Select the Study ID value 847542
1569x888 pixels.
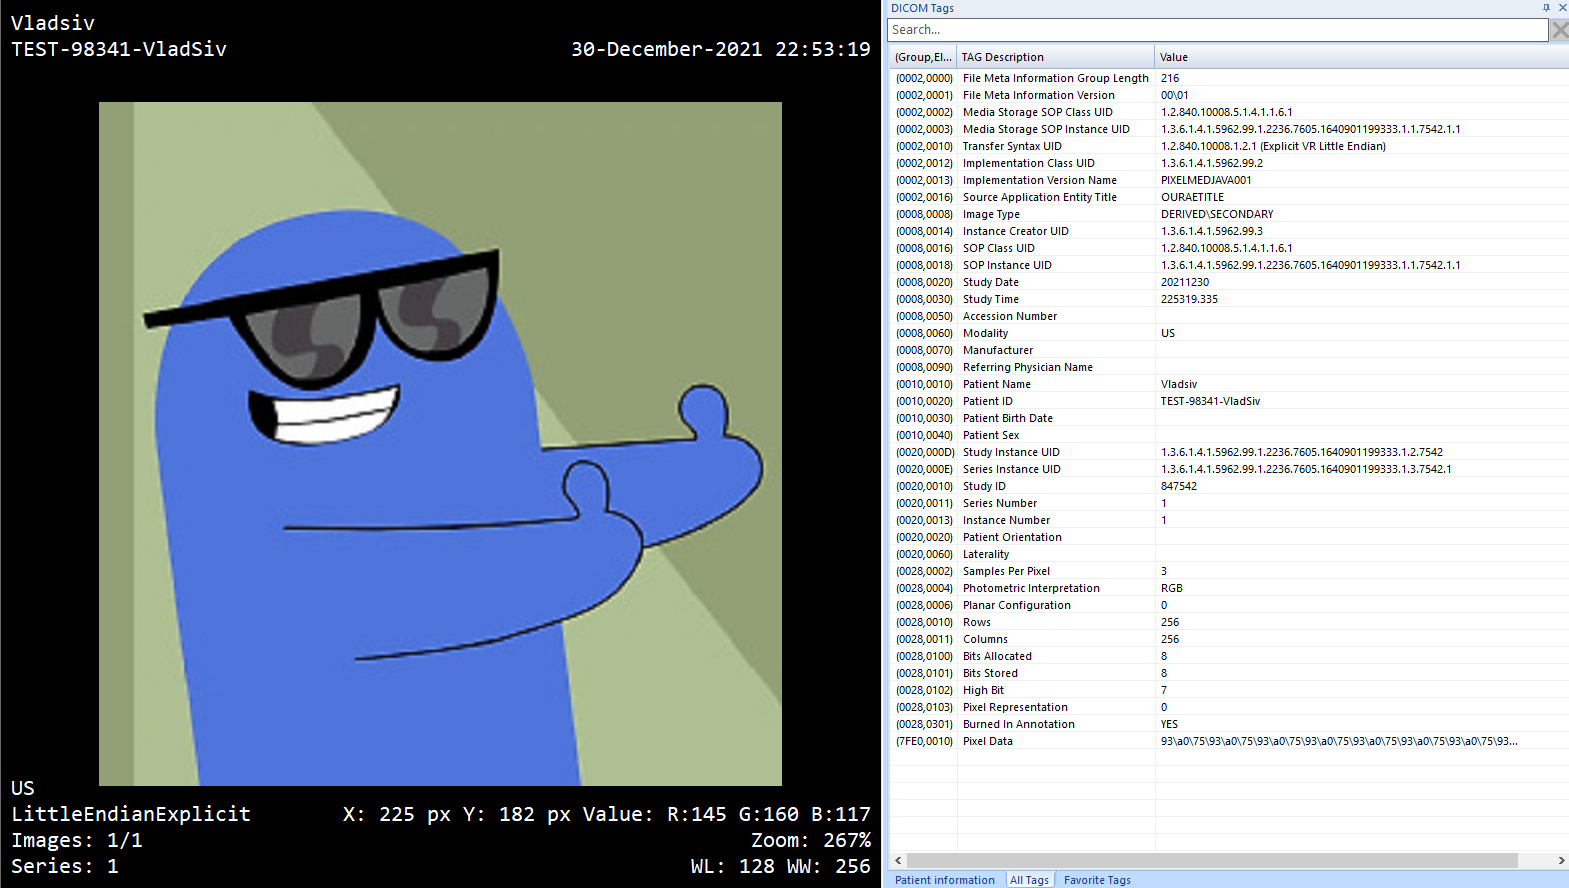(1179, 486)
